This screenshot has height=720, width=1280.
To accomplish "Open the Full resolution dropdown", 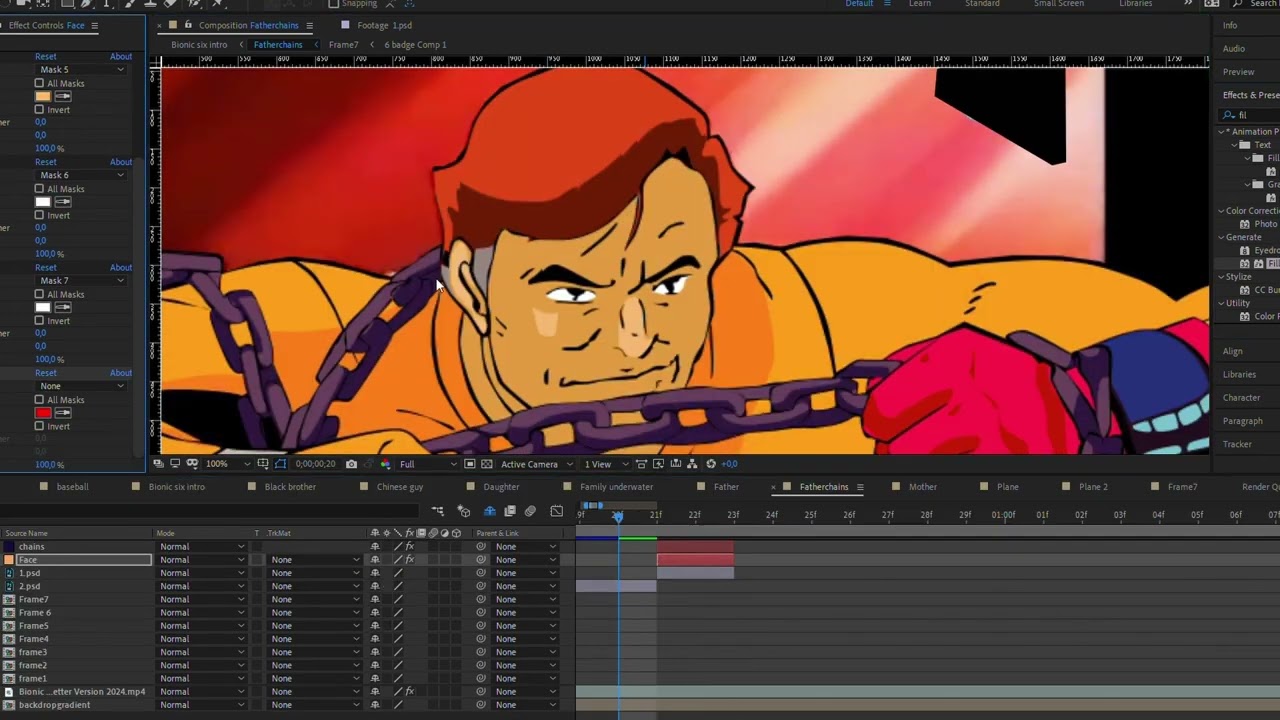I will coord(428,464).
